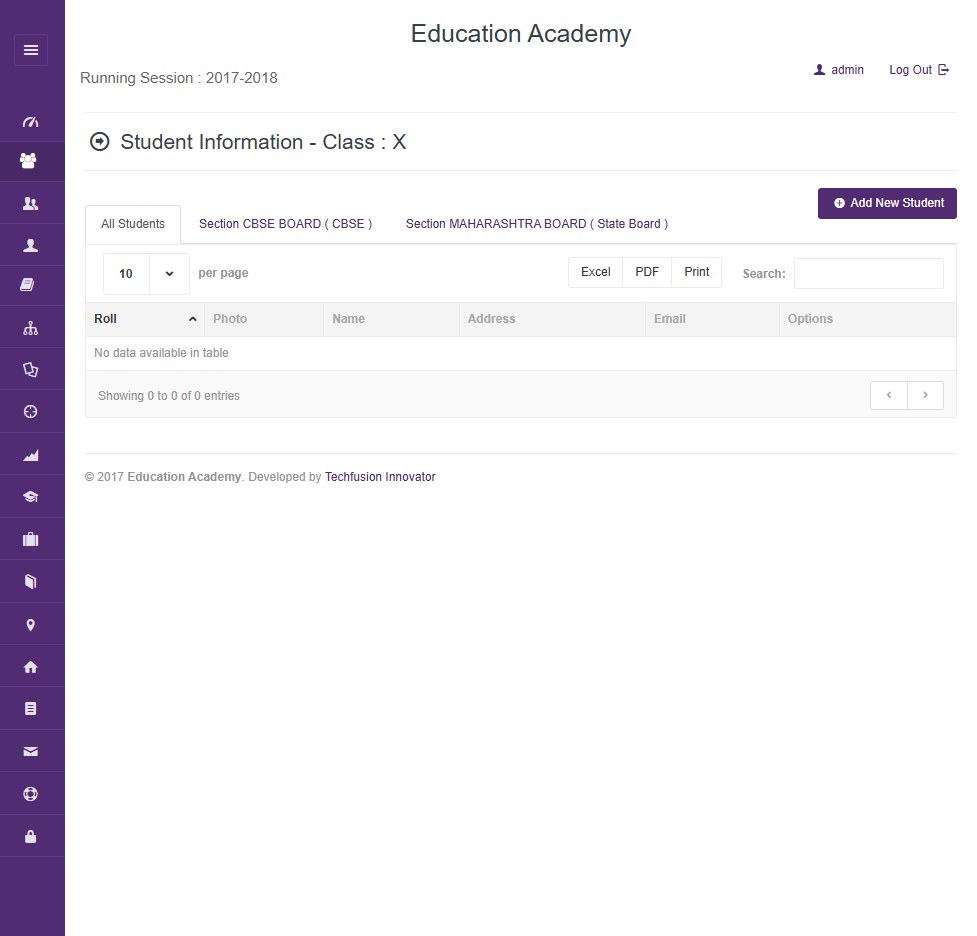Click the circled arrow beside Student Information
Viewport: 977px width, 936px height.
pyautogui.click(x=100, y=142)
